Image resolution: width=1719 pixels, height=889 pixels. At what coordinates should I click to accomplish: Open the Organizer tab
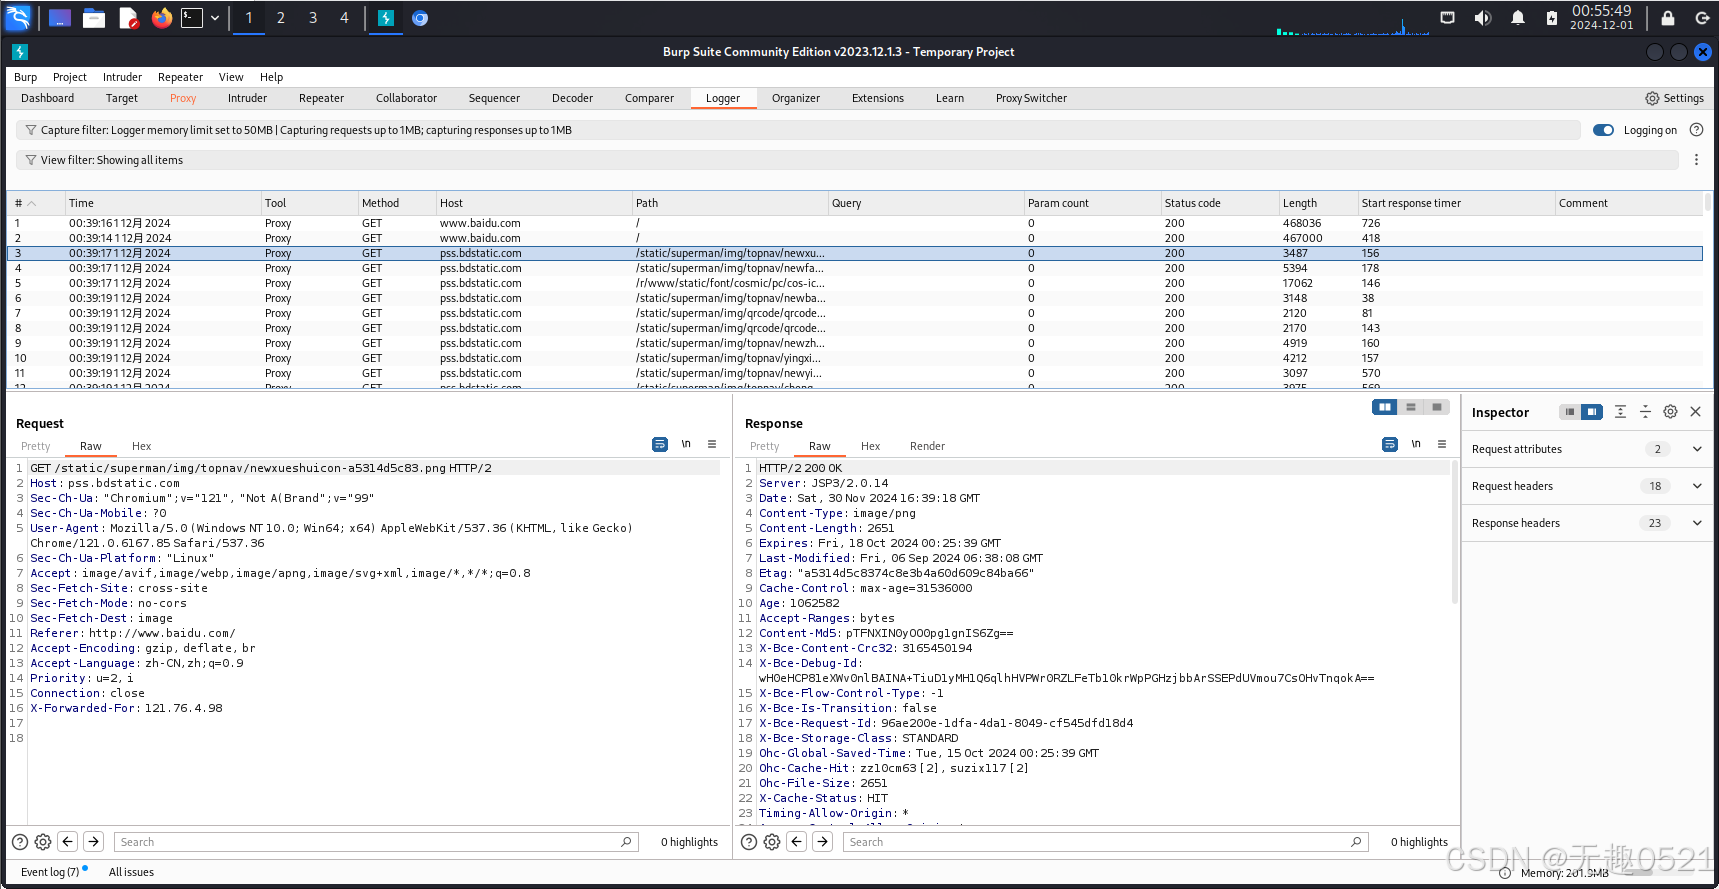pos(796,98)
